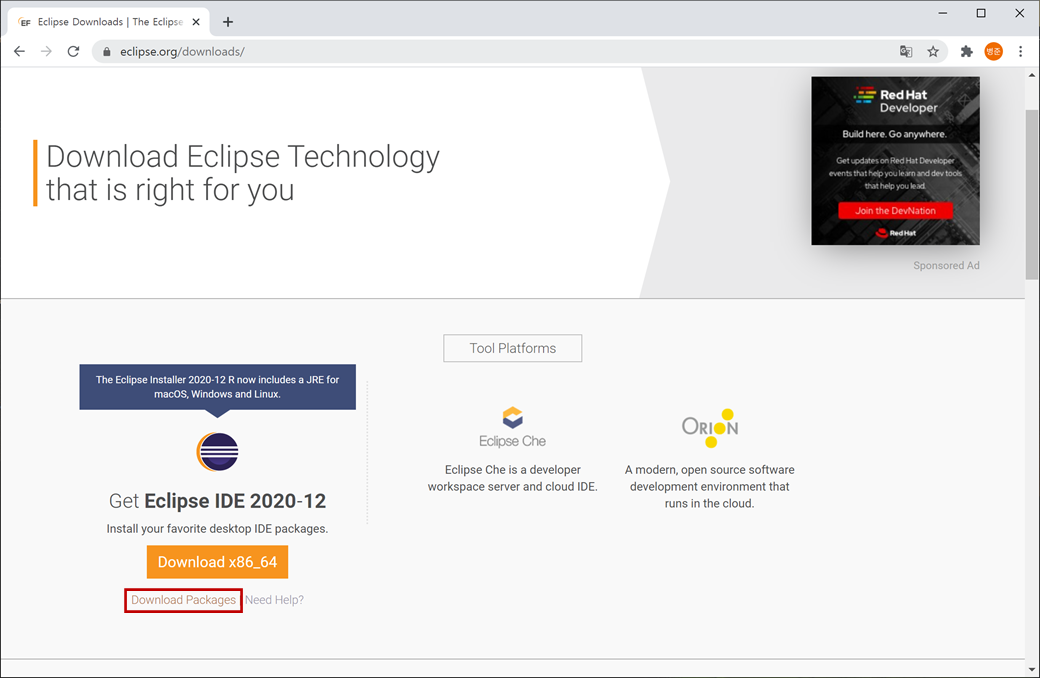Click the Orion description text
Image resolution: width=1040 pixels, height=678 pixels.
pyautogui.click(x=710, y=486)
